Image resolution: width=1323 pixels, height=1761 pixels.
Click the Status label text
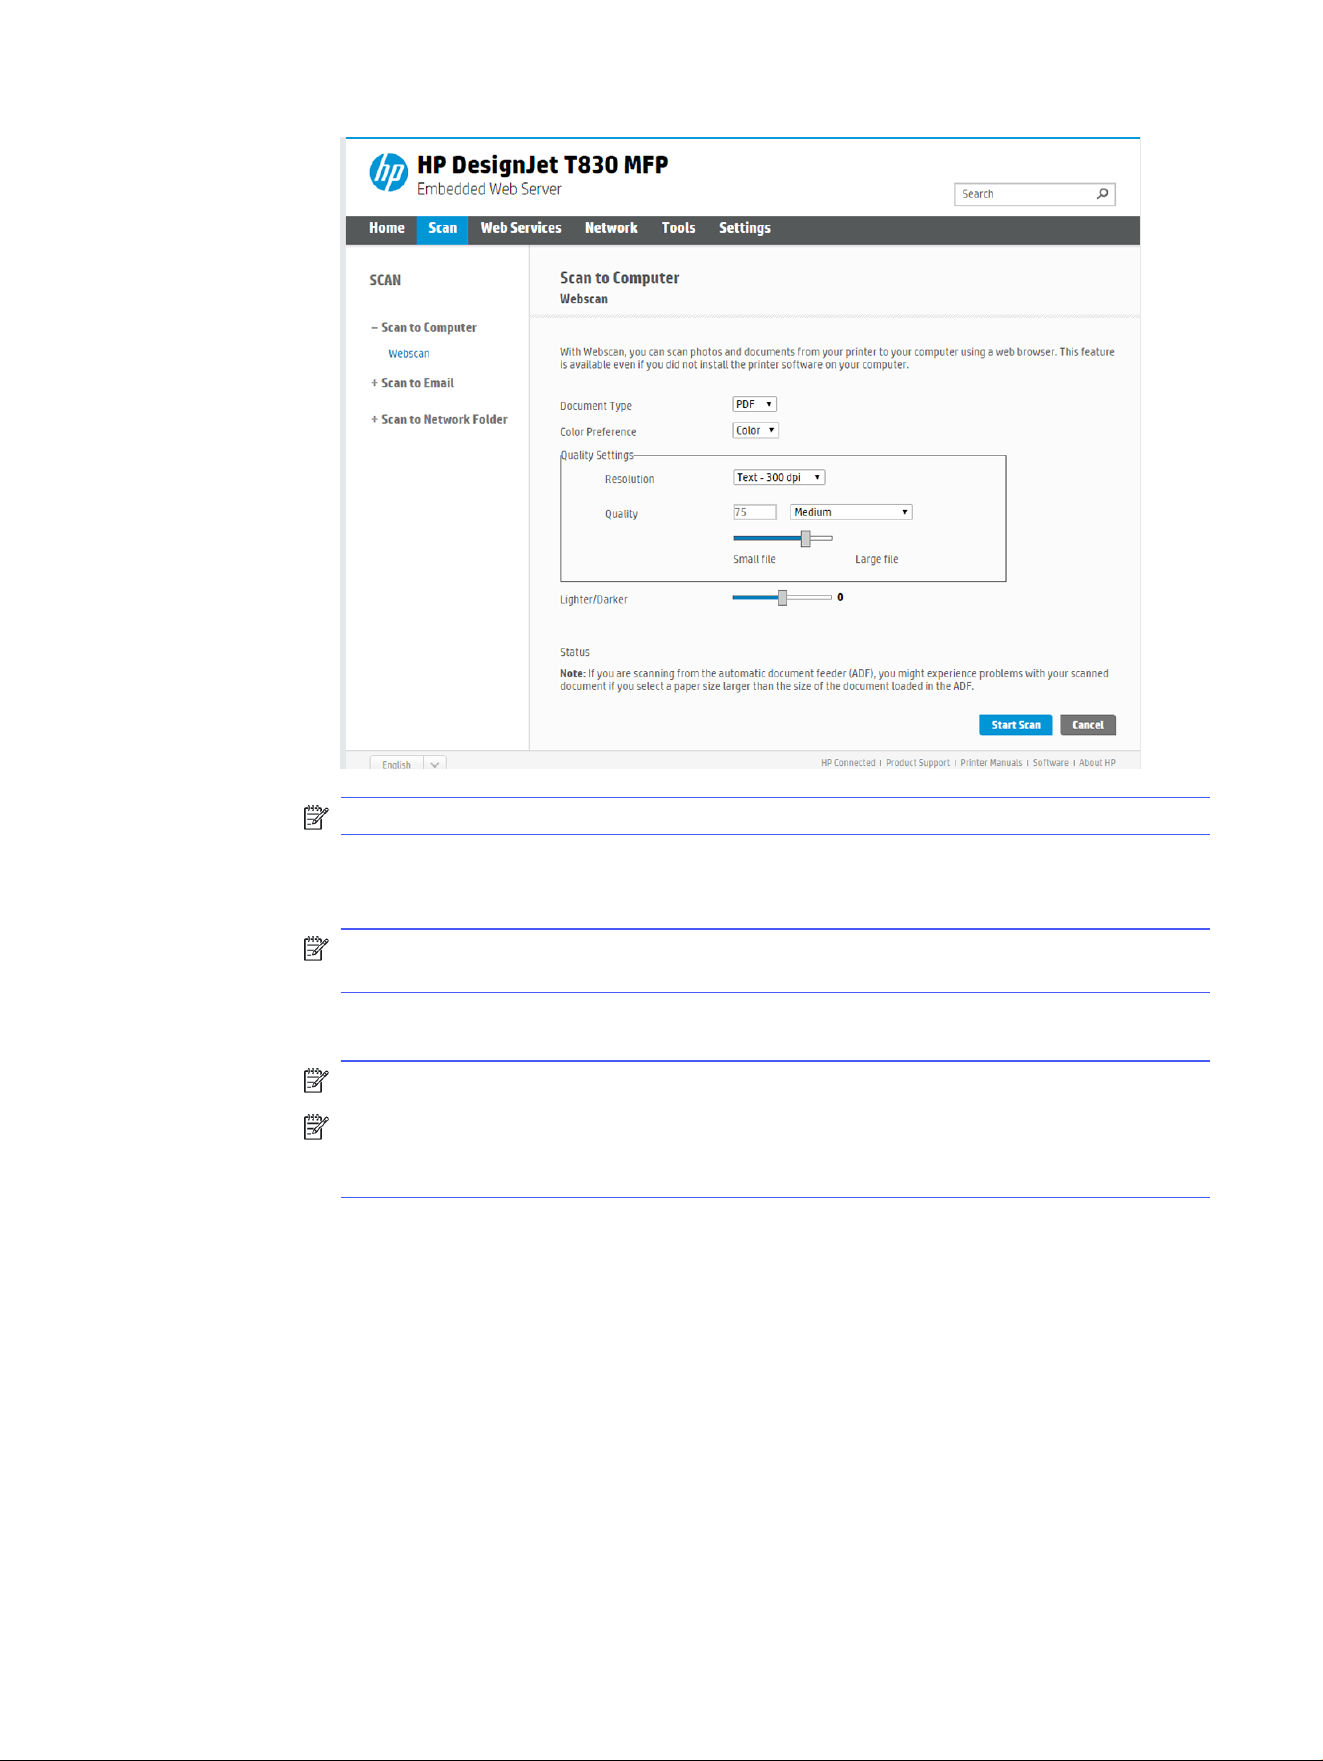pos(575,652)
